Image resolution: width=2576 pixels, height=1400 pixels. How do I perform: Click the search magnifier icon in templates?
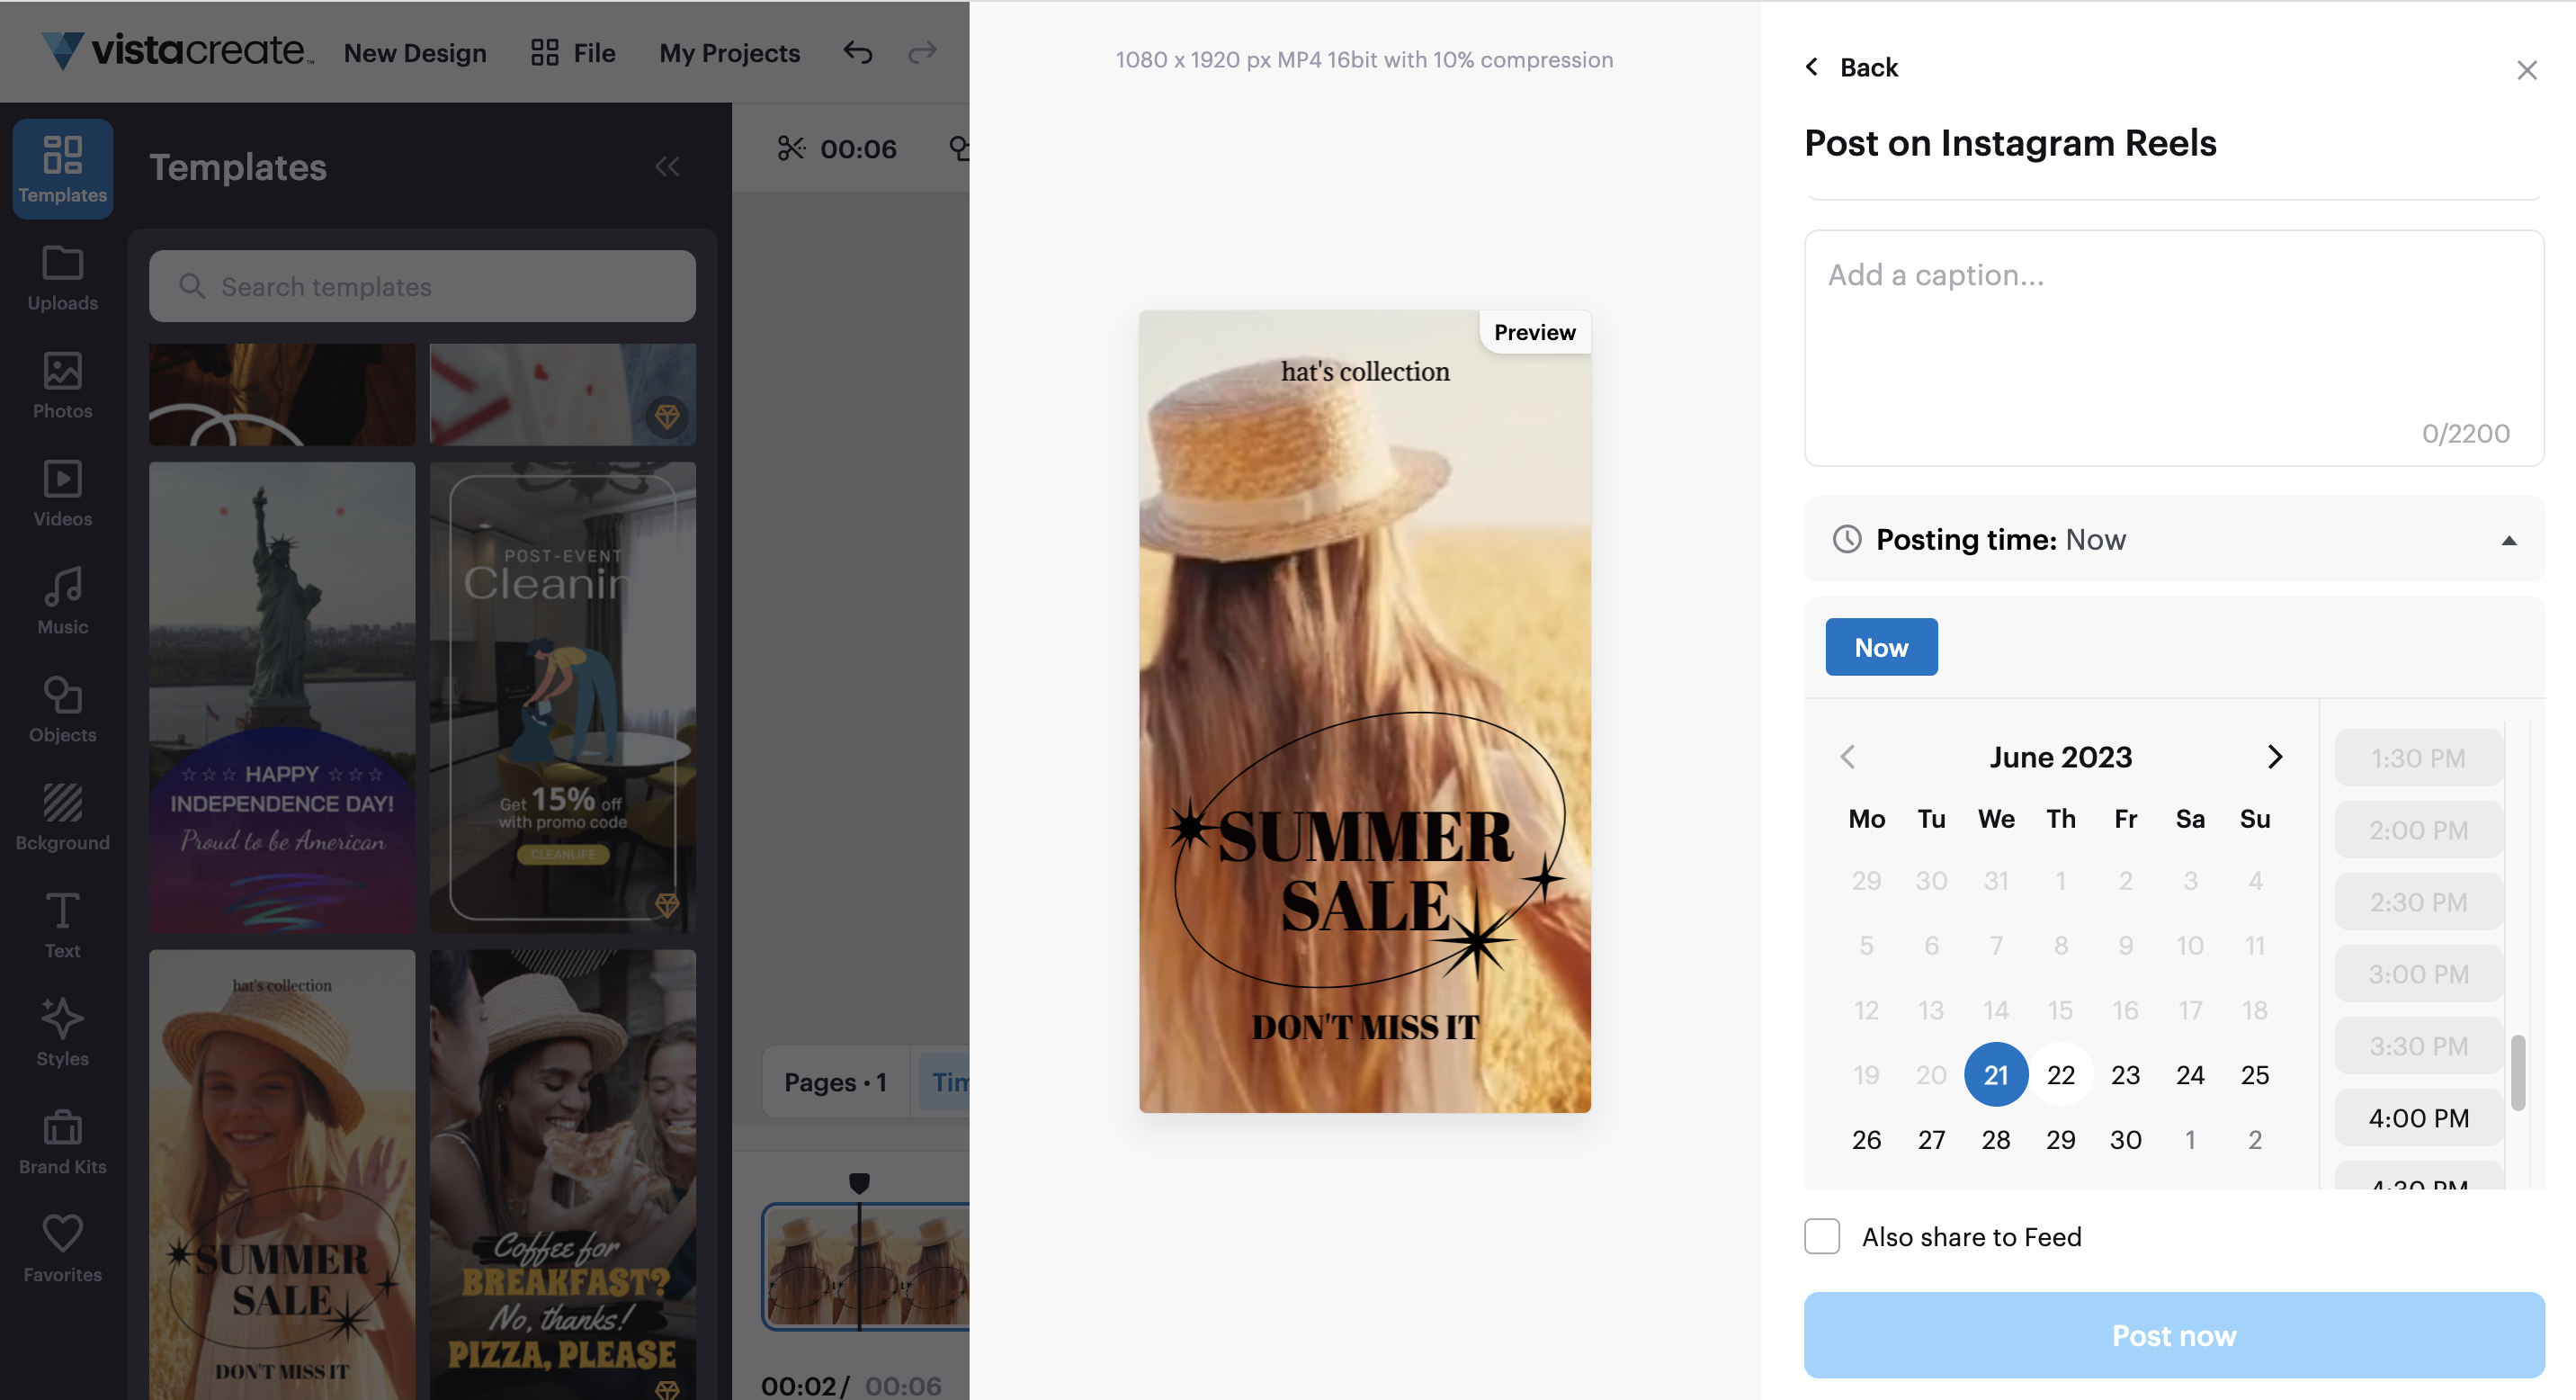(192, 286)
